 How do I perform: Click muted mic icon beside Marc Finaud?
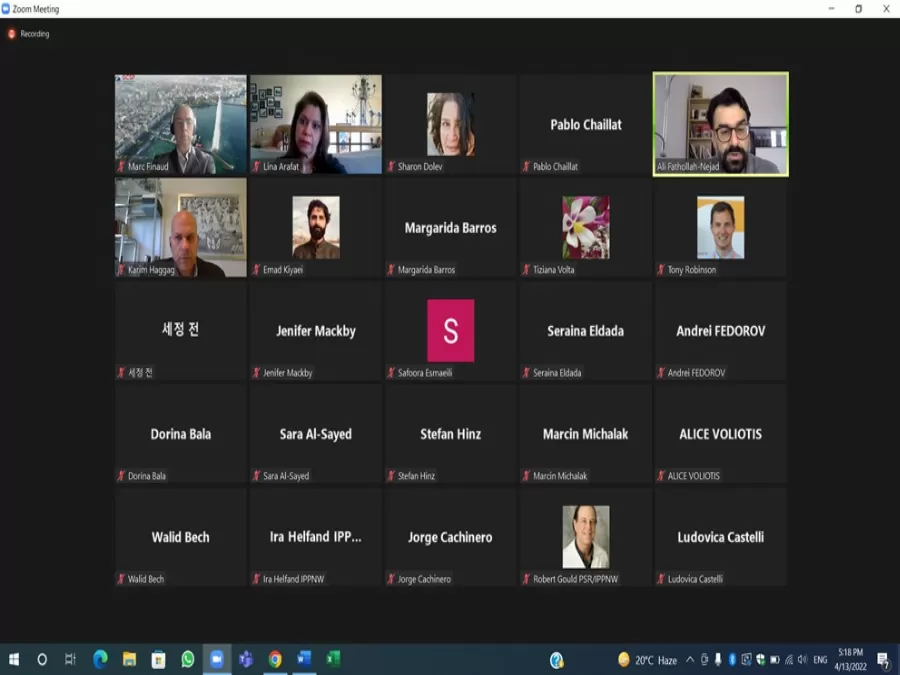click(121, 167)
